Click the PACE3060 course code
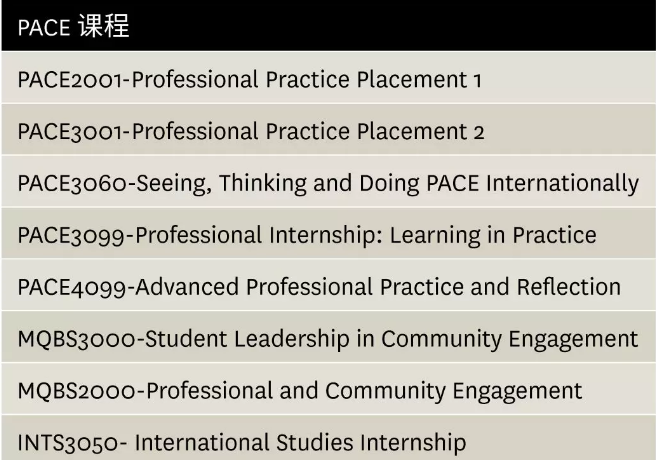656x460 pixels. (x=65, y=183)
